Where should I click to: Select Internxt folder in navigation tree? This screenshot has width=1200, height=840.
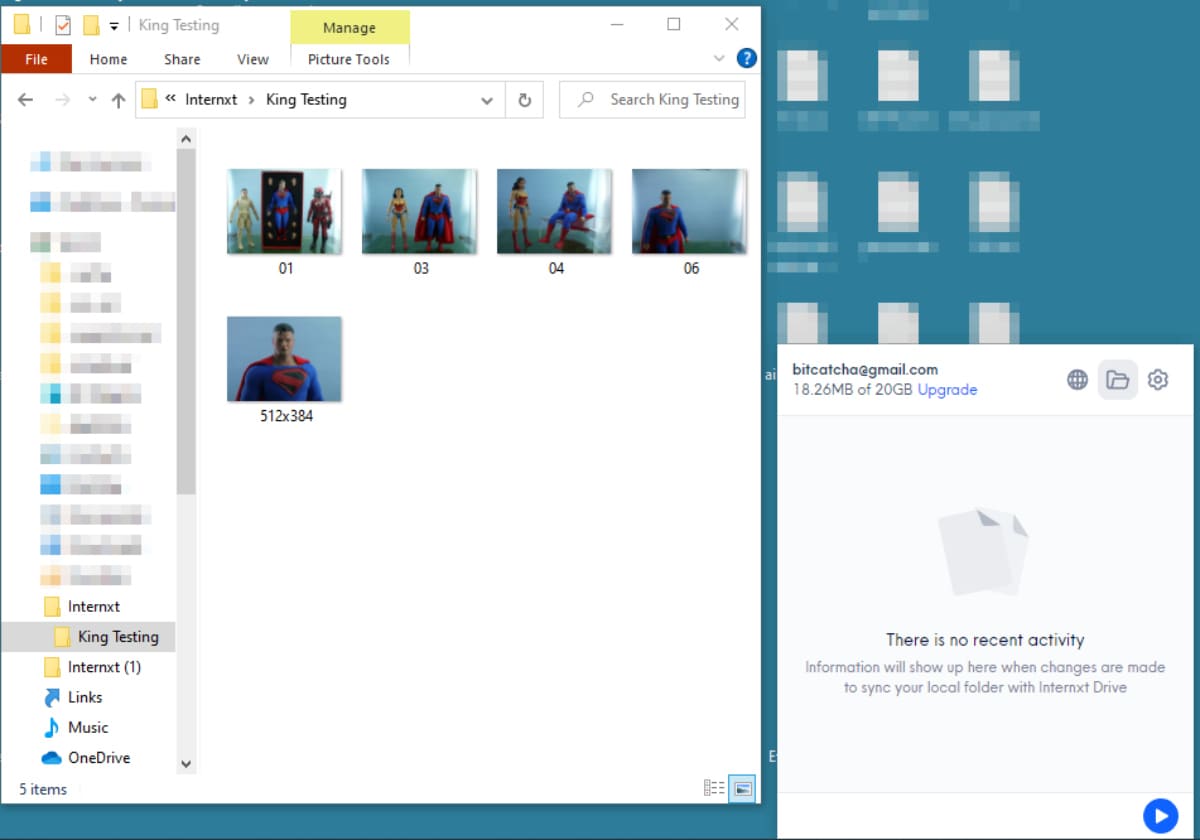point(94,607)
